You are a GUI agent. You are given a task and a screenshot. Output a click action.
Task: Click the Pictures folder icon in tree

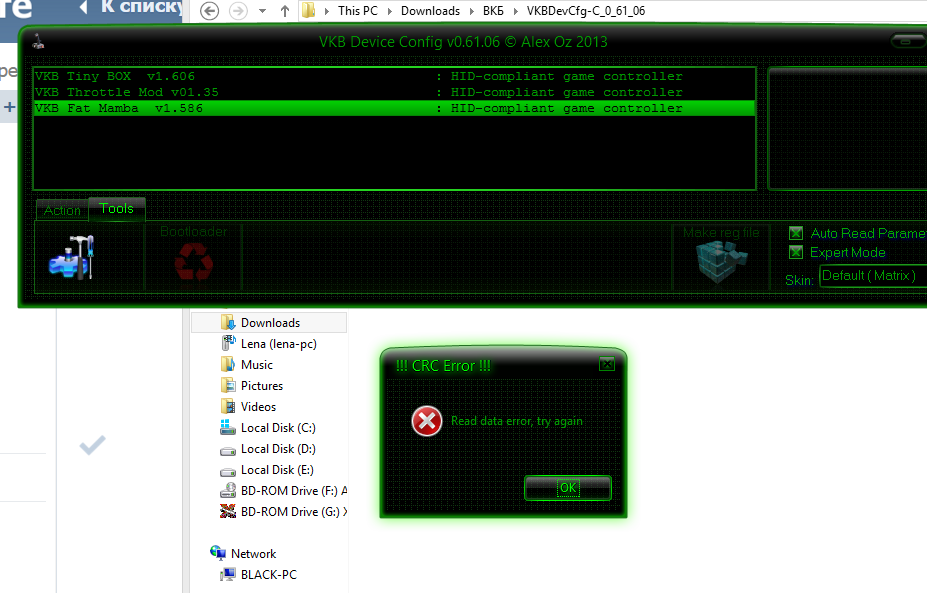coord(228,385)
